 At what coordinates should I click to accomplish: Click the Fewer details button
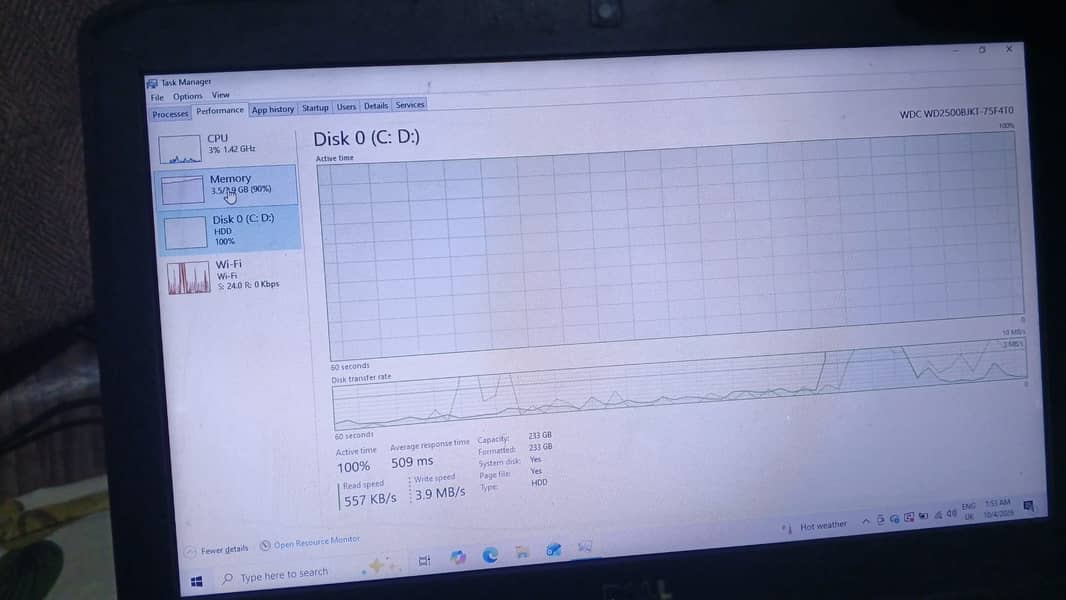tap(218, 550)
